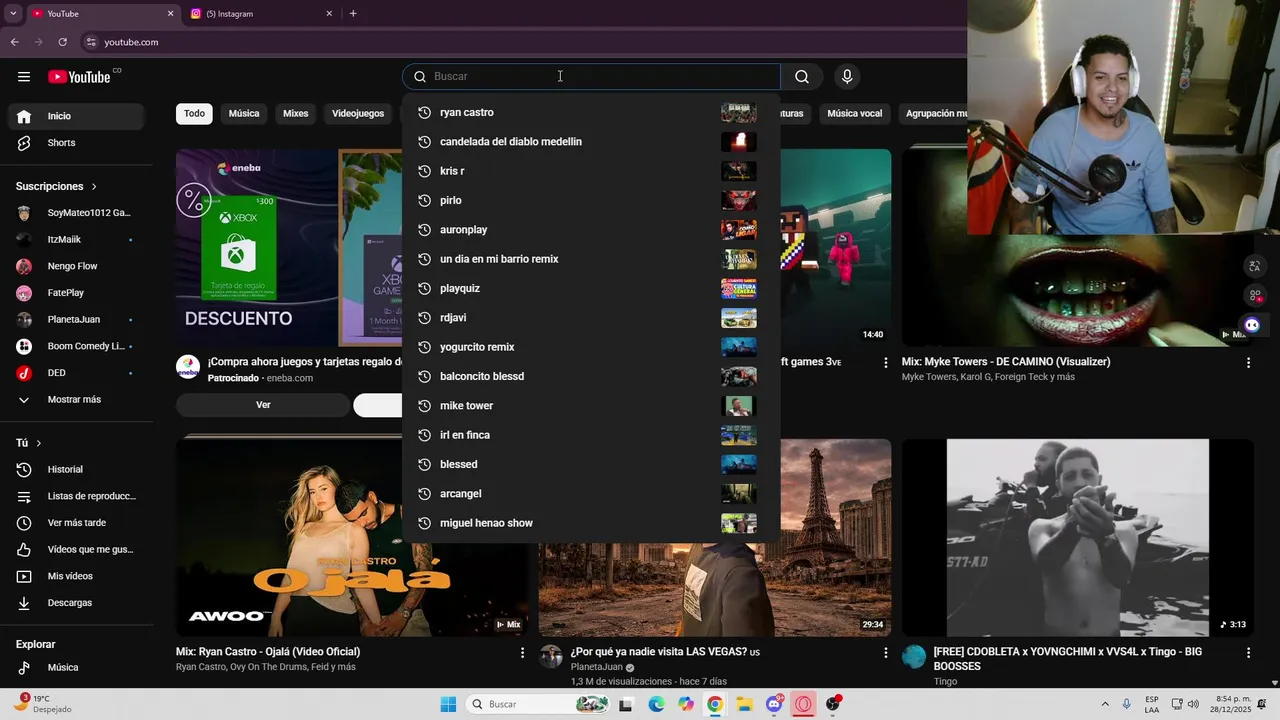
Task: Open the CDOBLETA BIG BOSSES video thumbnail
Action: tap(1078, 537)
